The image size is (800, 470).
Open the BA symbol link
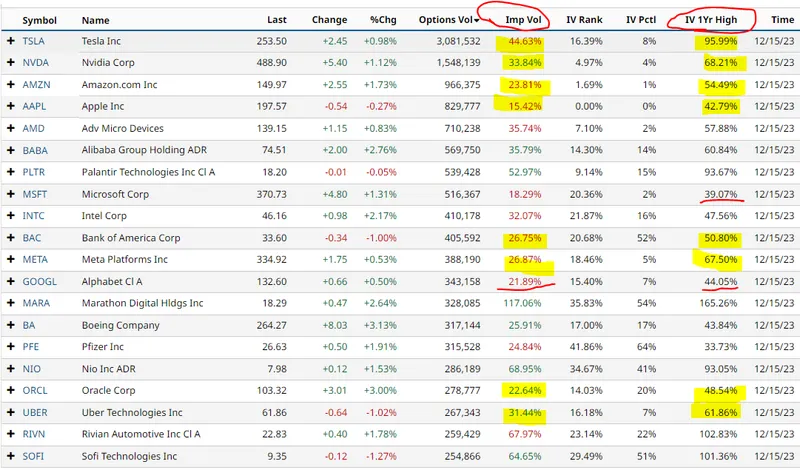click(29, 325)
